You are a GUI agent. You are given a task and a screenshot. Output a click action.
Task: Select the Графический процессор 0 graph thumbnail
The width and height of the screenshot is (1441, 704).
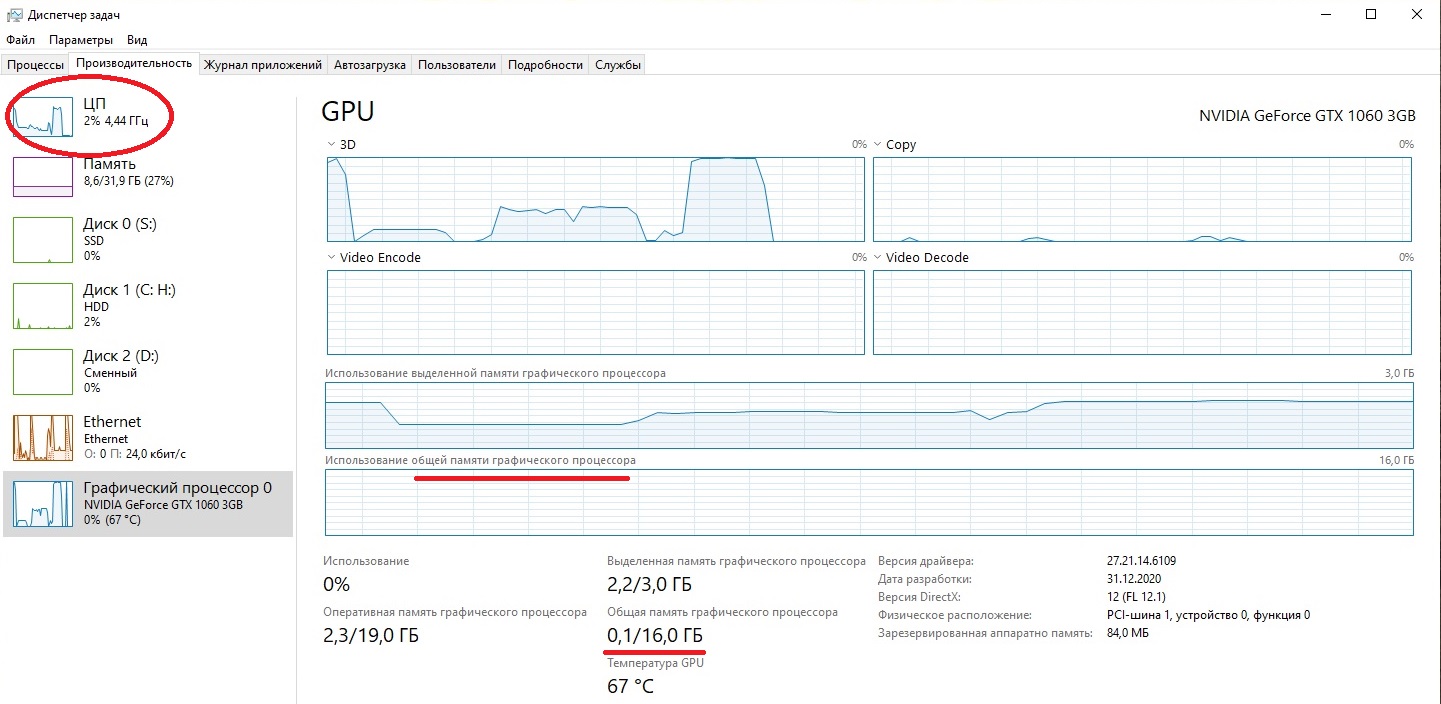click(43, 504)
